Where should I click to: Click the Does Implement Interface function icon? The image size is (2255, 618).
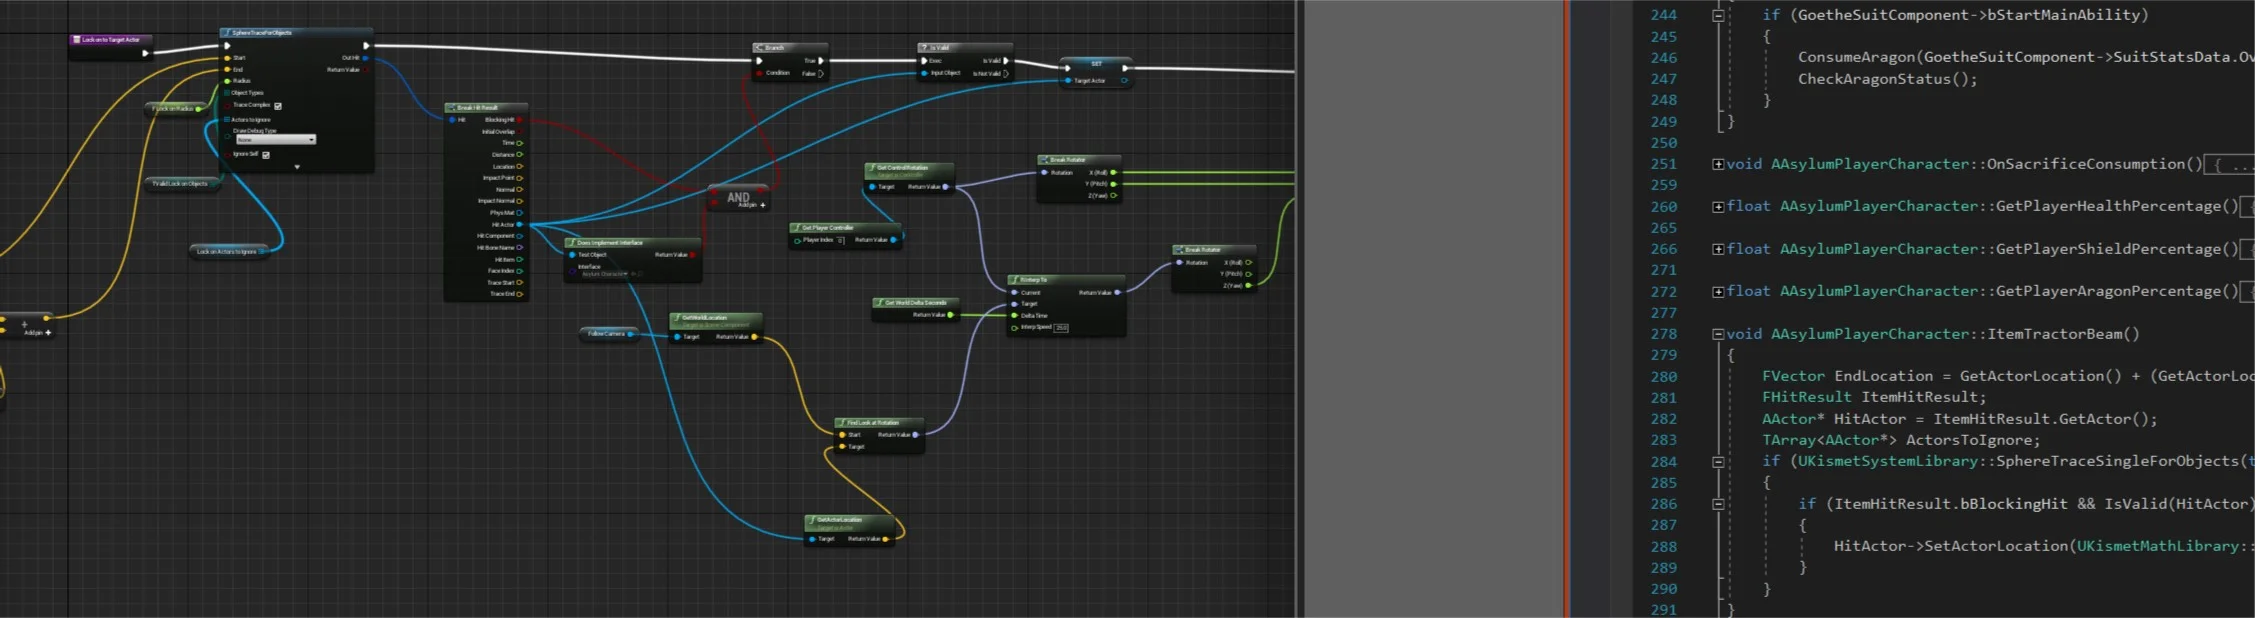click(572, 243)
